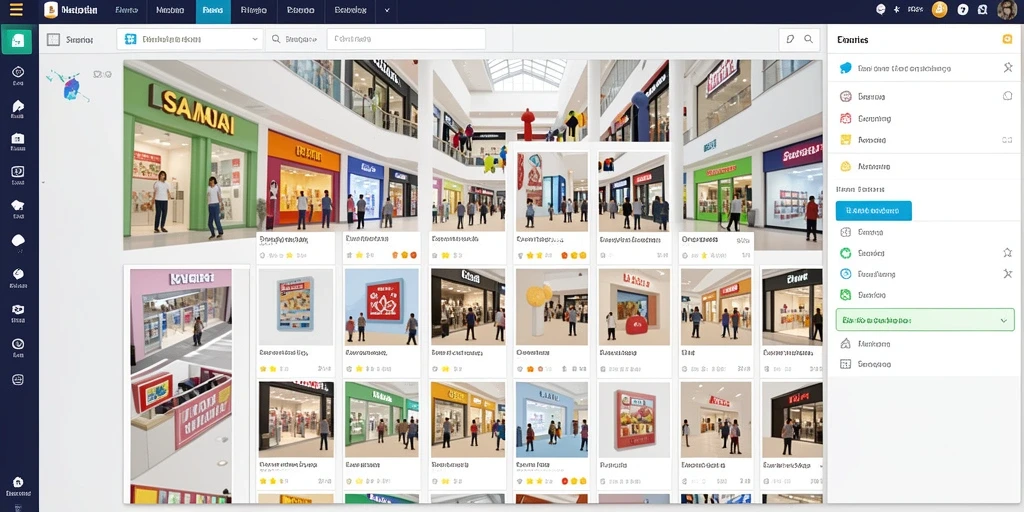This screenshot has height=512, width=1024.
Task: Open the green storefront thumbnail in third row
Action: (x=381, y=419)
